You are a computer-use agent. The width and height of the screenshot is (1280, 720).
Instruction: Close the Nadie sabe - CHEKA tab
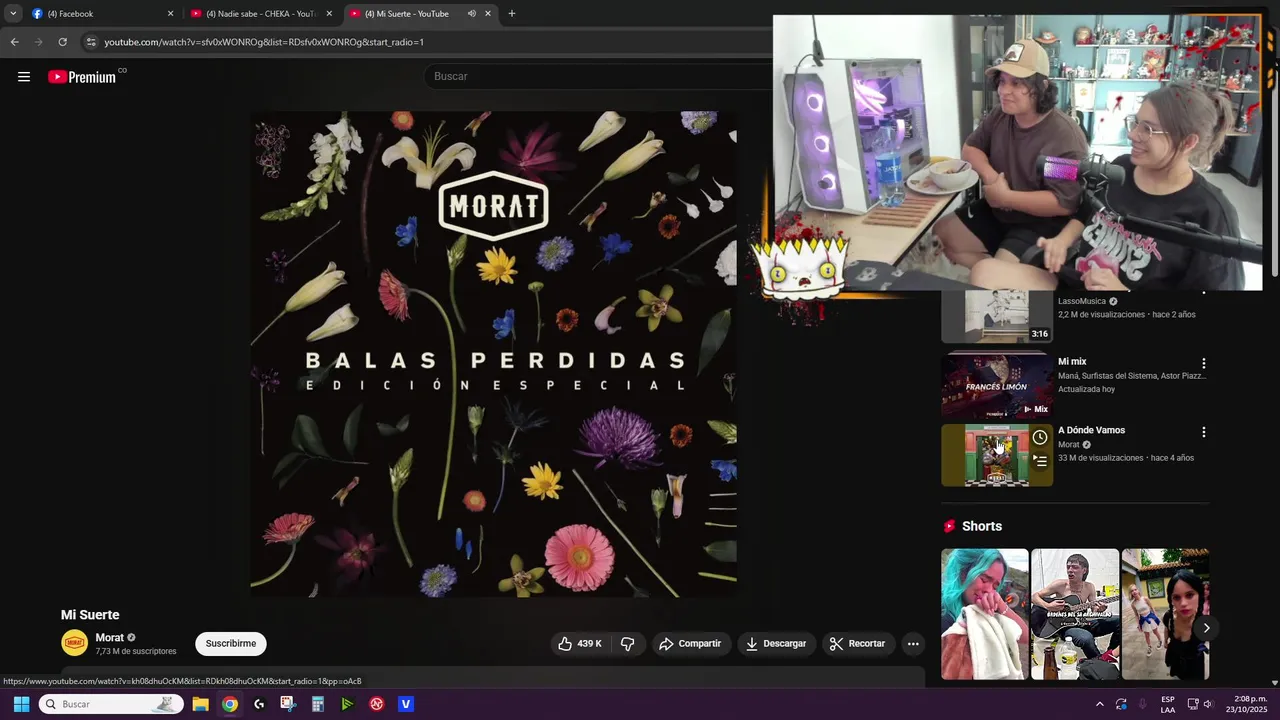329,14
